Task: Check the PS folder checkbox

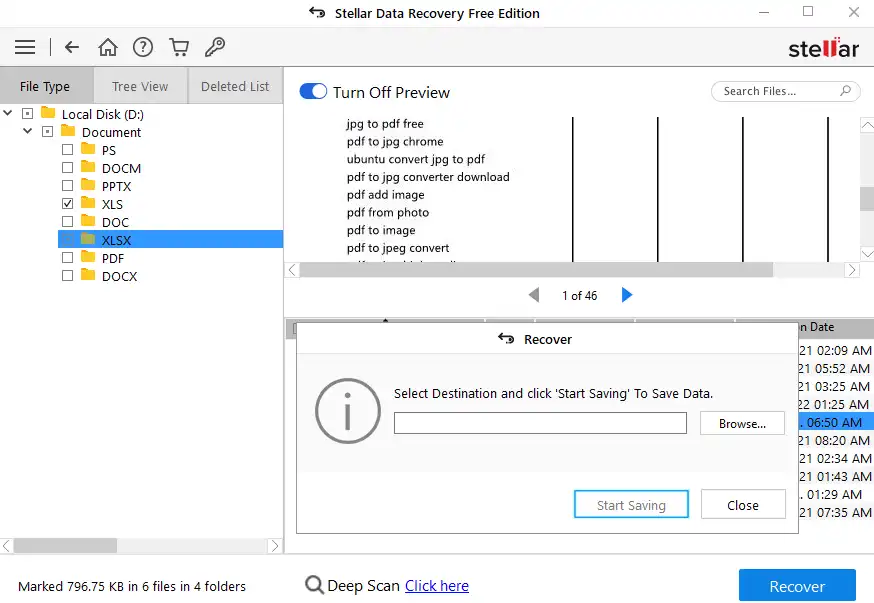Action: pos(67,150)
